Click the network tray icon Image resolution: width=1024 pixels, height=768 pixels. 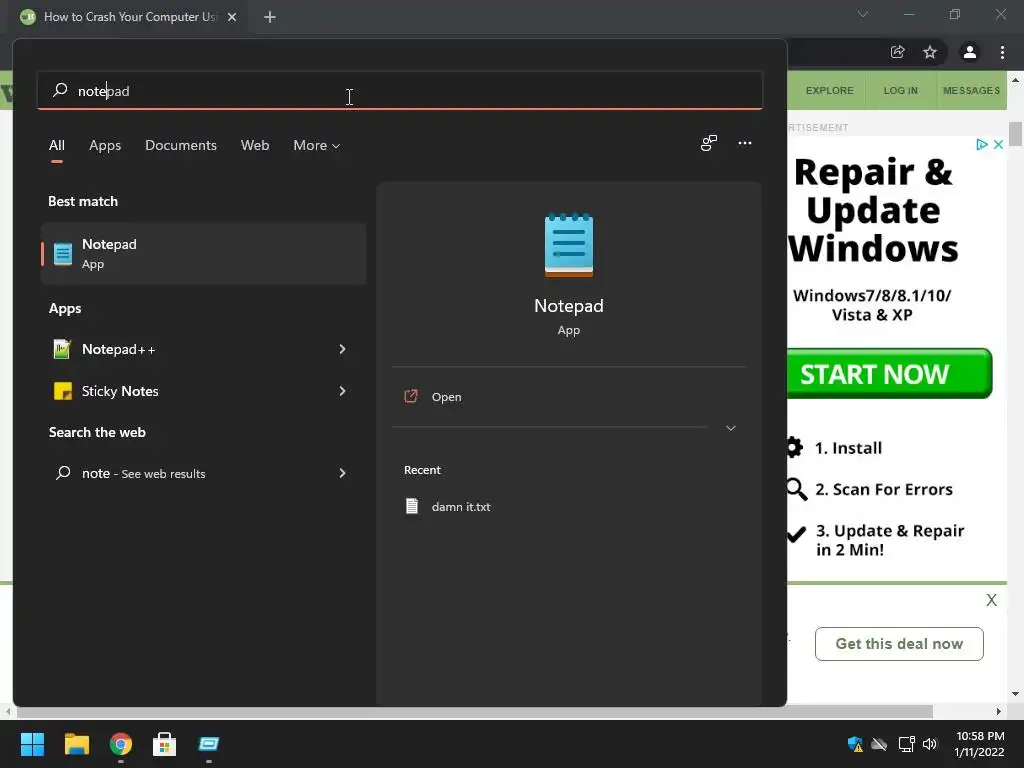906,744
